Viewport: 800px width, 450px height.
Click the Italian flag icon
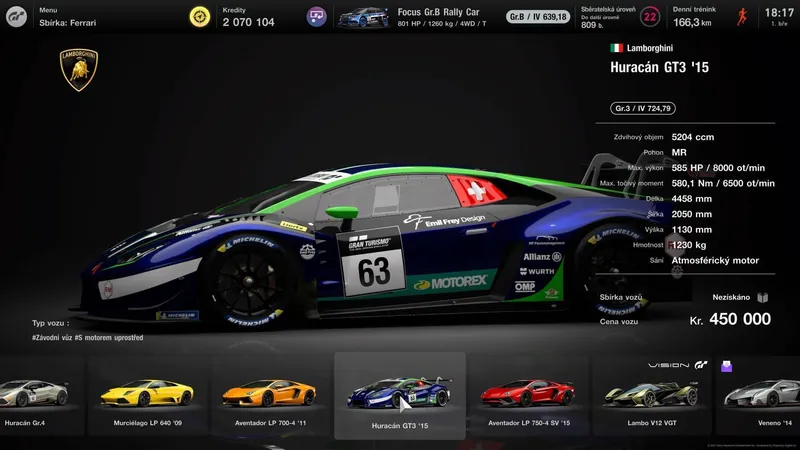pyautogui.click(x=616, y=48)
